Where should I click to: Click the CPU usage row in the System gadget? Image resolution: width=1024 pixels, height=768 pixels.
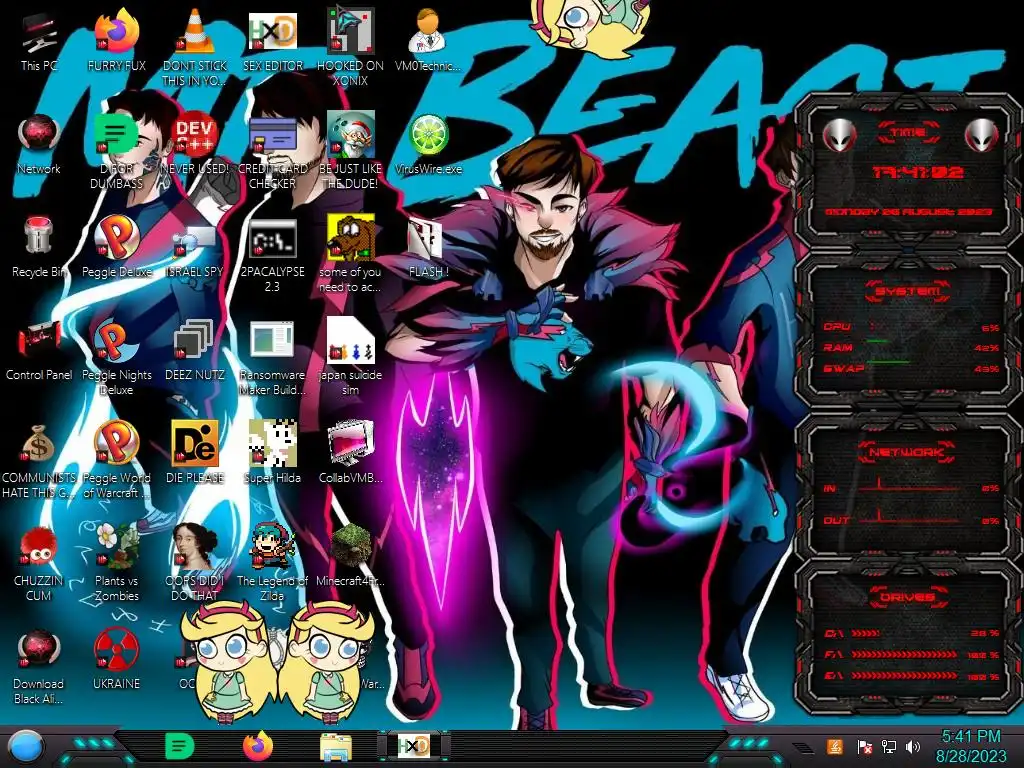click(x=911, y=327)
